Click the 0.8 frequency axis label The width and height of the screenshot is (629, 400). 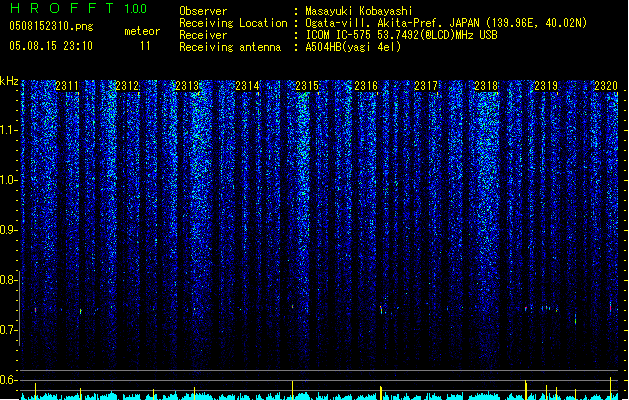pyautogui.click(x=8, y=280)
